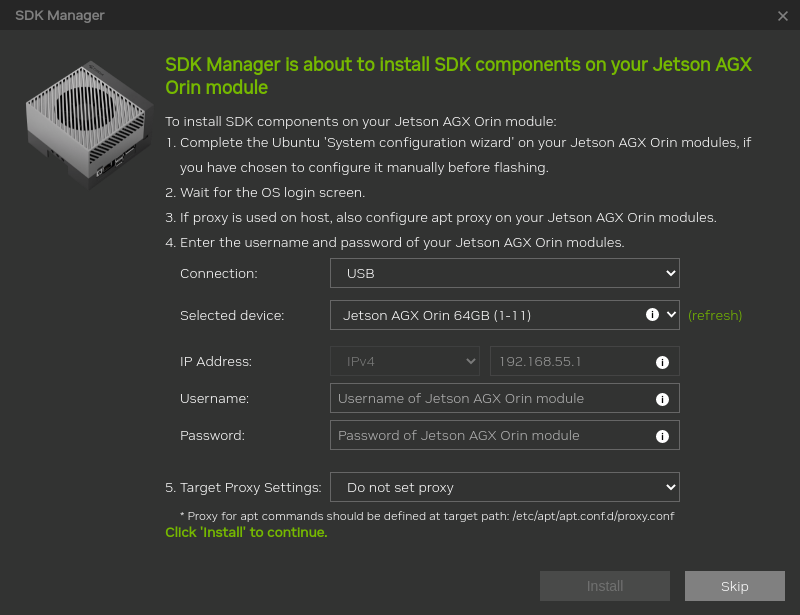Viewport: 800px width, 615px height.
Task: Focus the Password input field
Action: (492, 435)
